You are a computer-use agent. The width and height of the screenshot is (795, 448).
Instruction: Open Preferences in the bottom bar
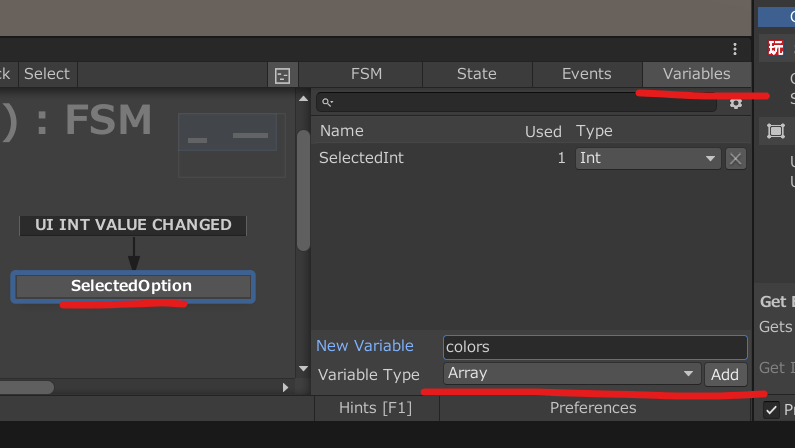point(592,408)
